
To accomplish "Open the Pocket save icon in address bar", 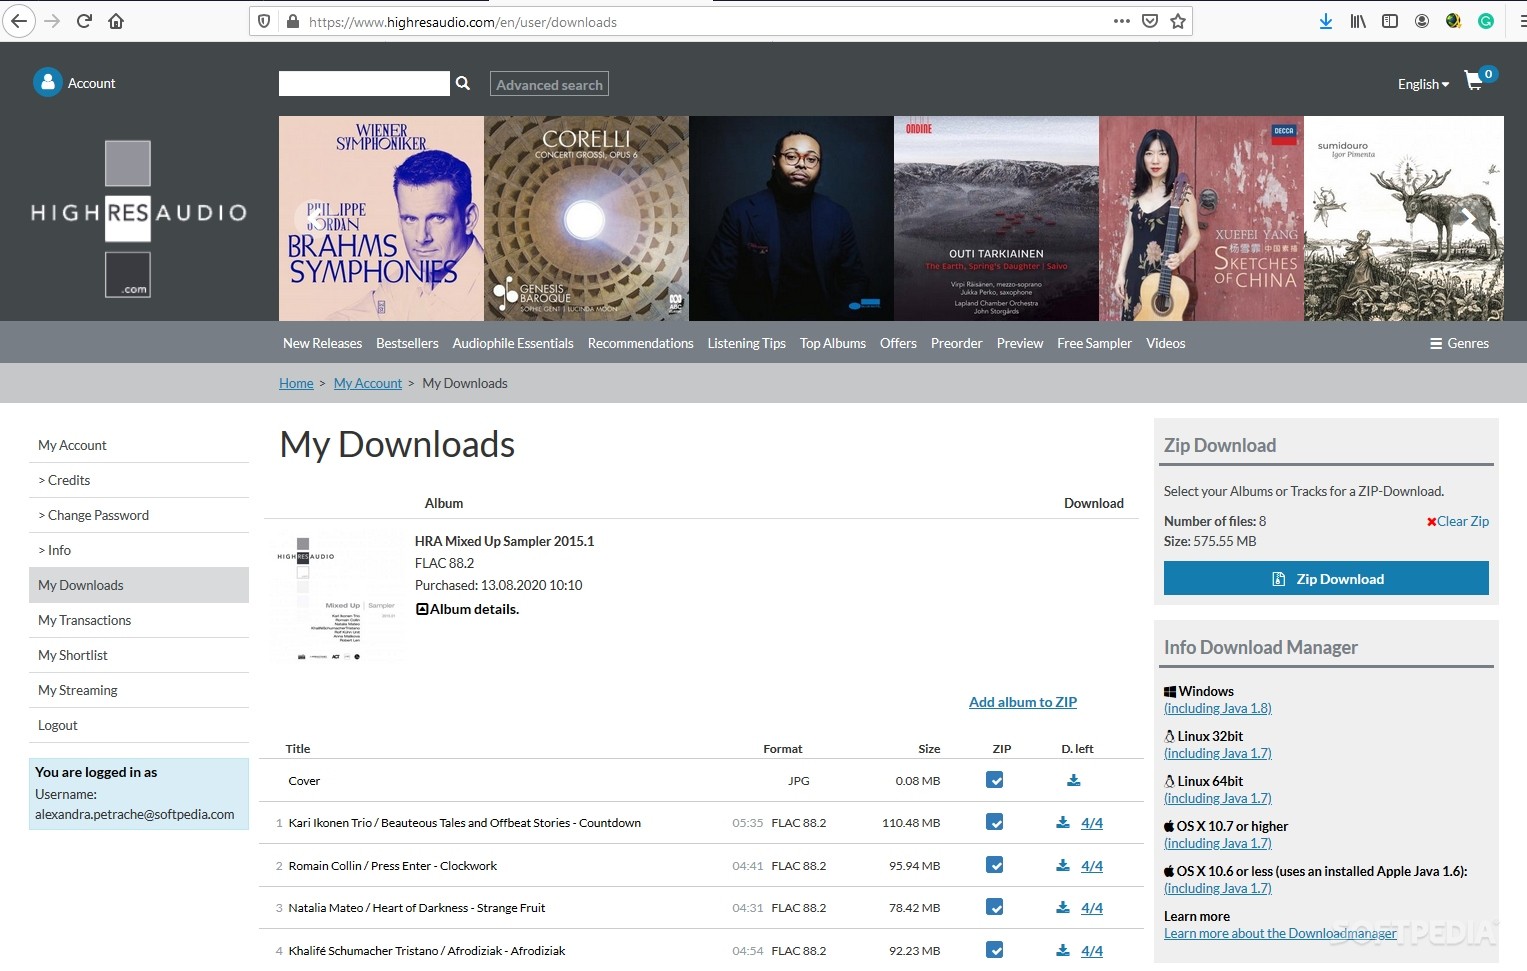I will point(1150,21).
